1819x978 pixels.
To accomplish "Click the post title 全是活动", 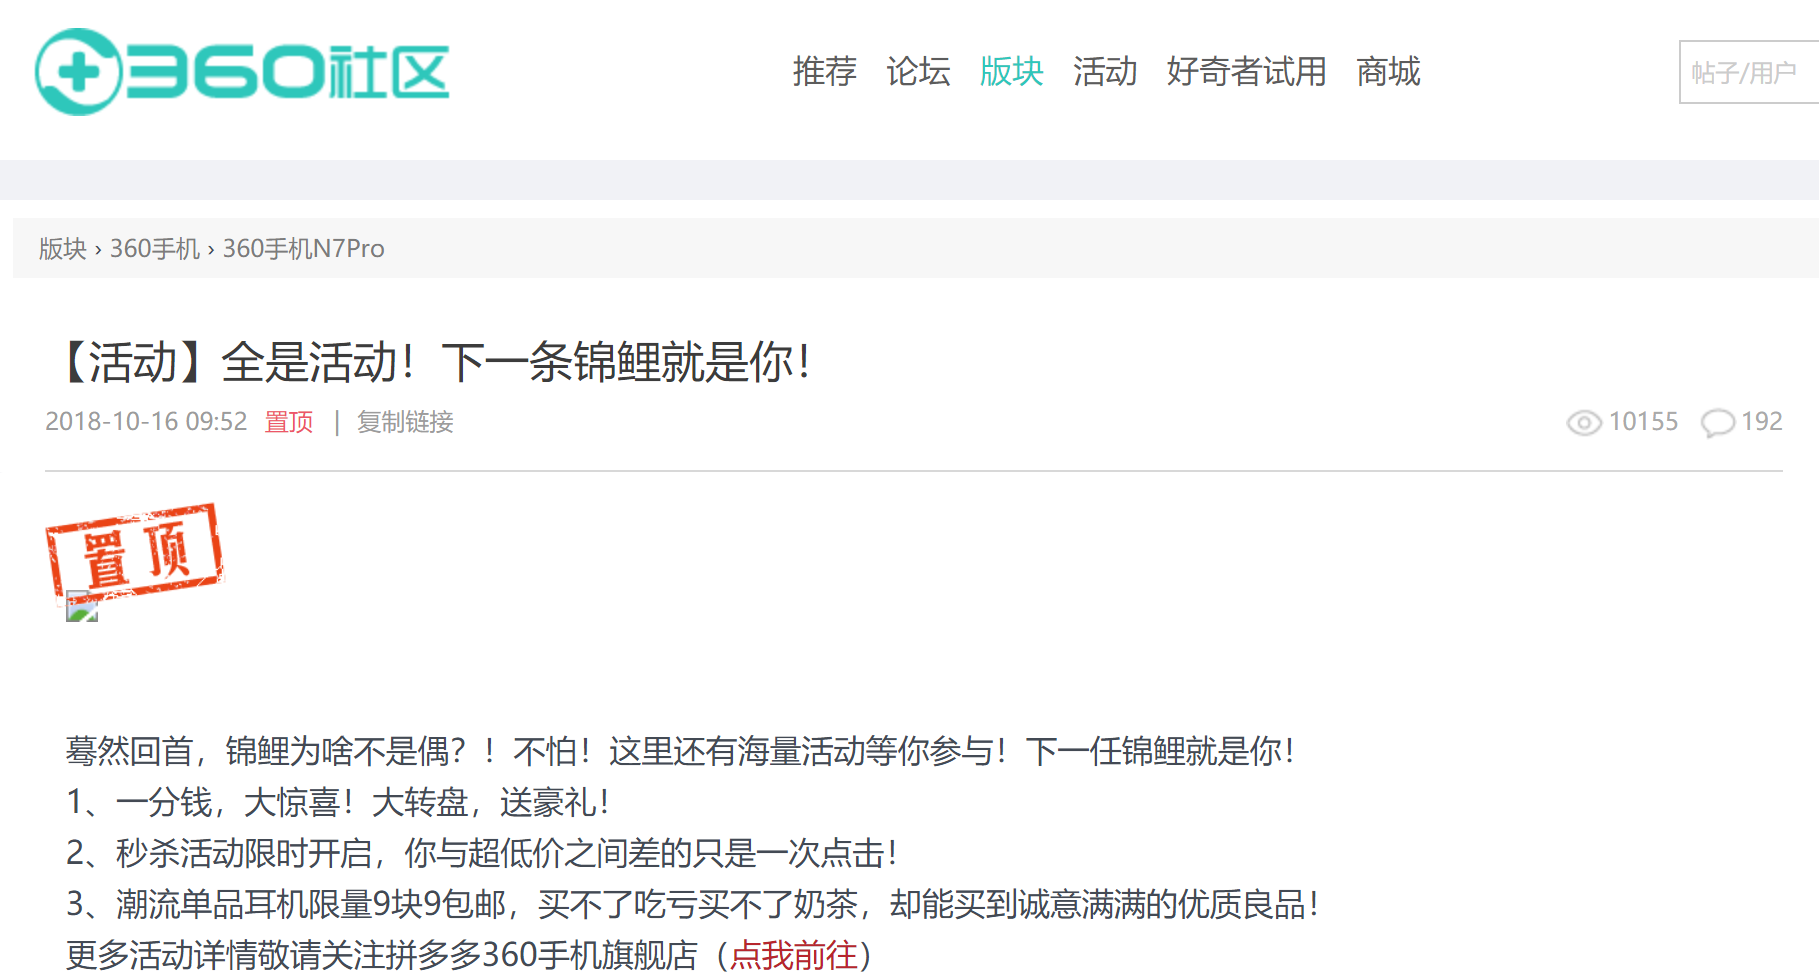I will (x=436, y=362).
